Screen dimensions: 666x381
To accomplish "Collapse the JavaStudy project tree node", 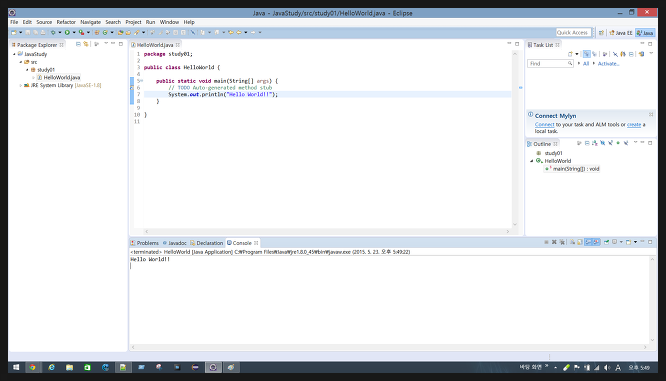I will (14, 54).
